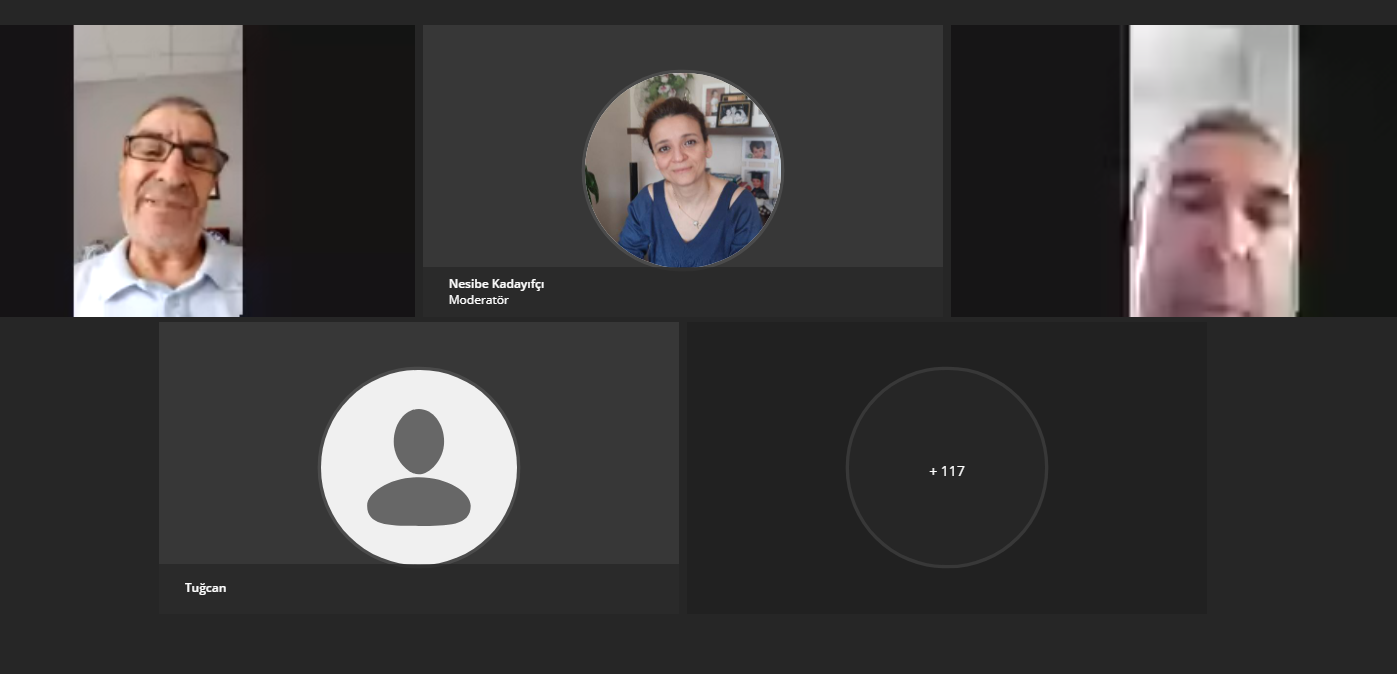1397x674 pixels.
Task: Click black area beside the glasses man's video
Action: [x=330, y=170]
